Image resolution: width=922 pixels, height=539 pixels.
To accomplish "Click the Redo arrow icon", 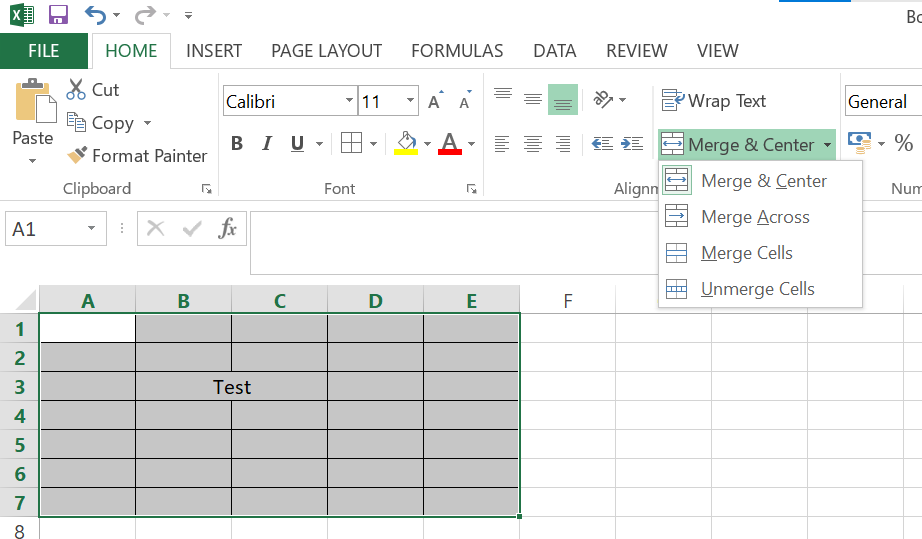I will pyautogui.click(x=145, y=15).
